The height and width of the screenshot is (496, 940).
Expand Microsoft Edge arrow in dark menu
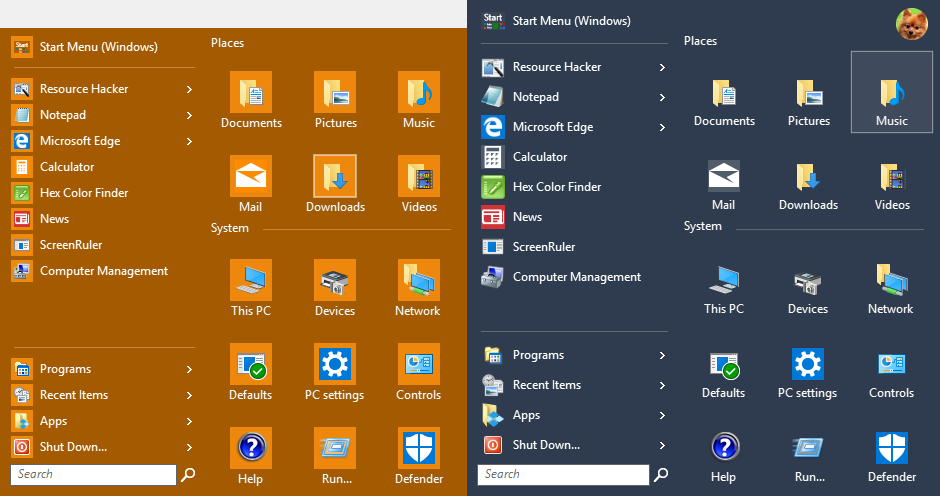pos(662,127)
